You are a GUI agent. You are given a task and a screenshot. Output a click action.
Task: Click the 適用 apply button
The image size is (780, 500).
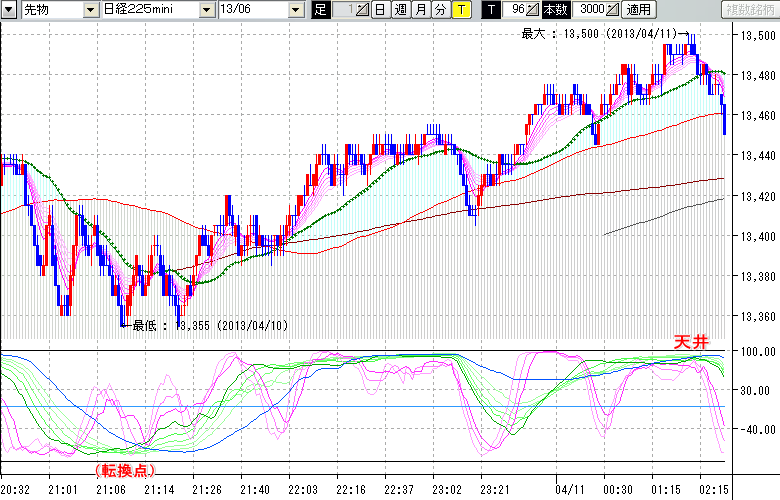637,10
